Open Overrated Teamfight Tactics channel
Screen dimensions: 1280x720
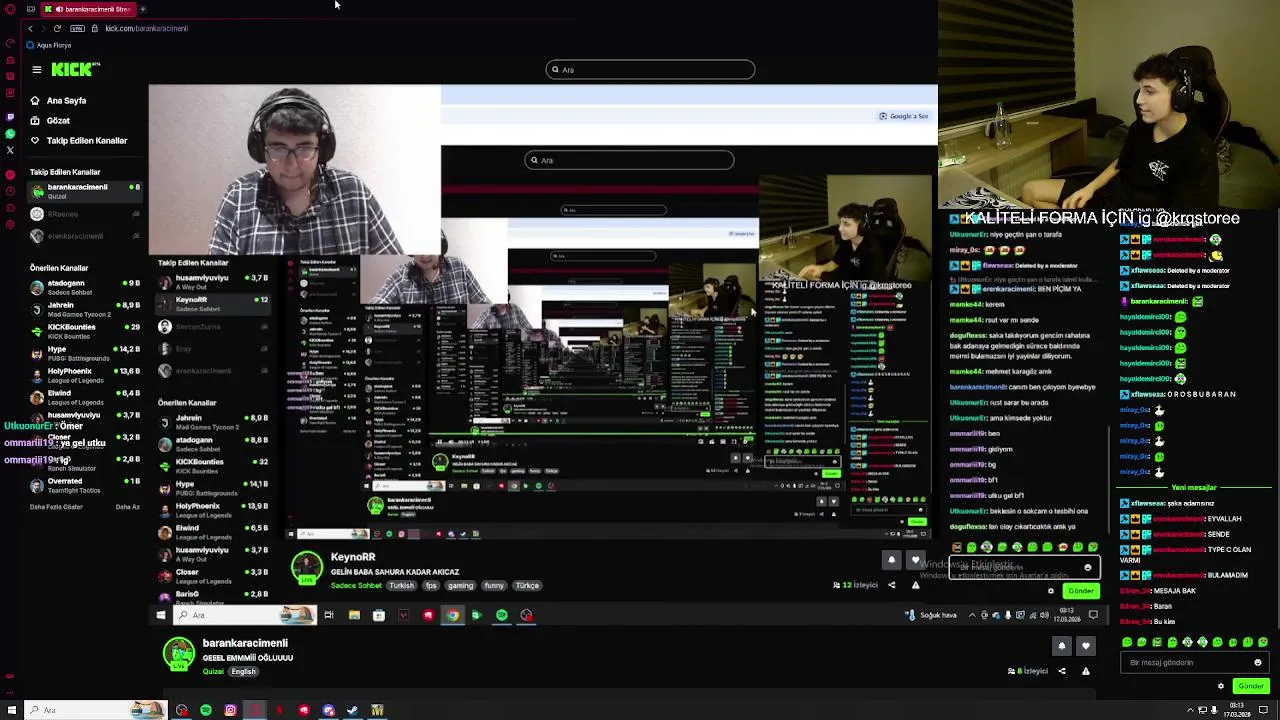85,485
